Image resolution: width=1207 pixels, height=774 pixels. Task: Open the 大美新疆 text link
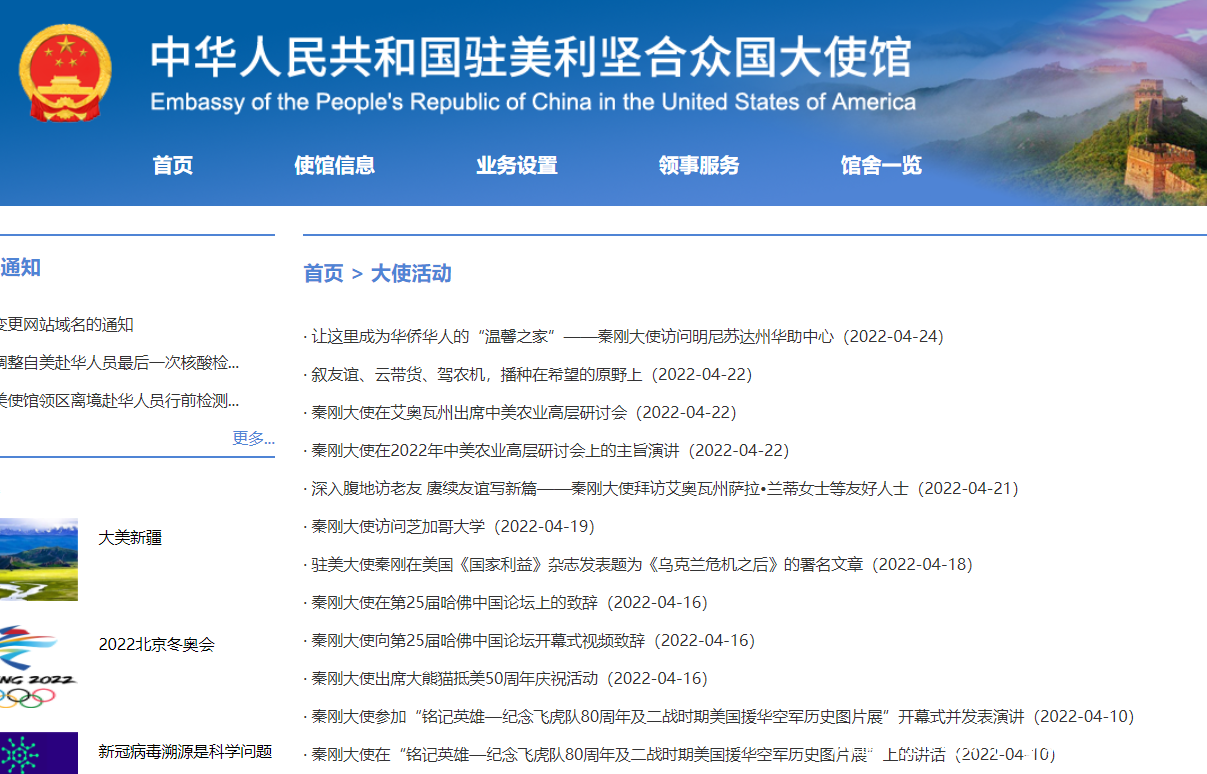coord(130,538)
